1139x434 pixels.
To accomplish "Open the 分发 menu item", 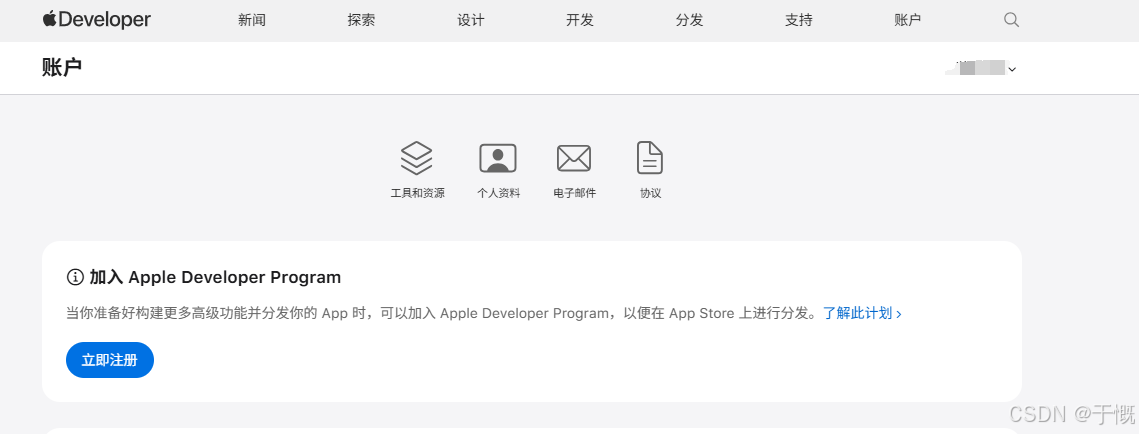I will click(689, 20).
